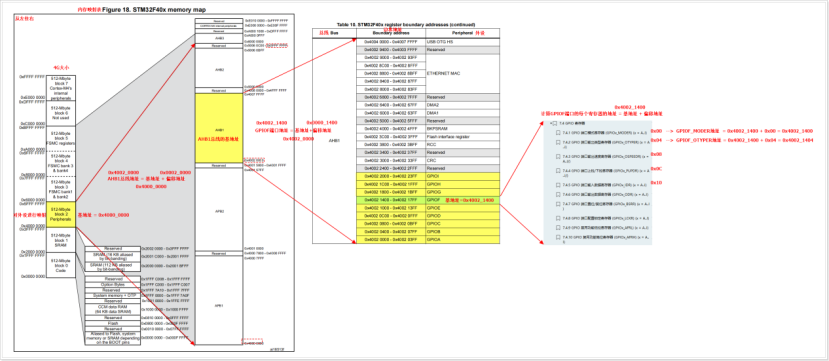Select the GPIOB peripheral table cell
Viewport: 829px width, 361px height.
pos(462,232)
